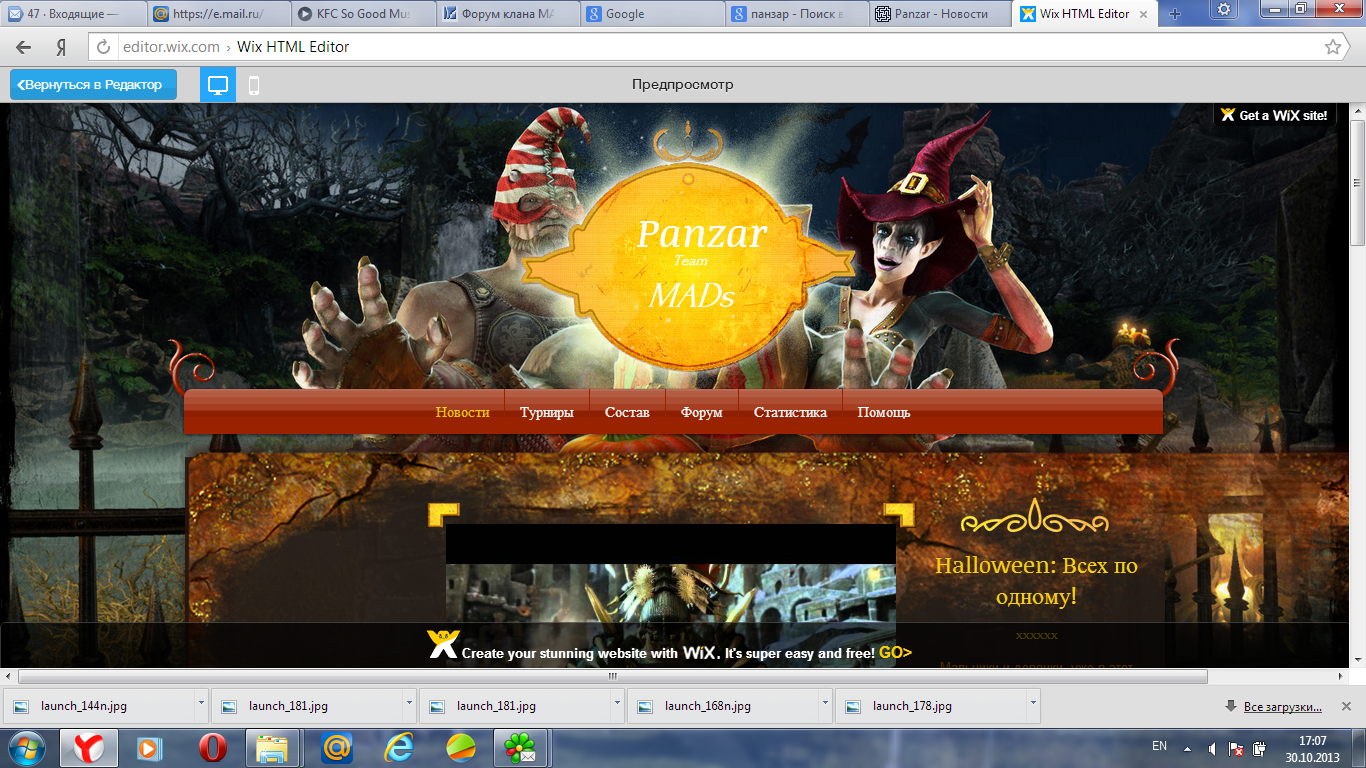Switch to 'Форум клана' tab
Viewport: 1366px width, 768px height.
tap(508, 14)
